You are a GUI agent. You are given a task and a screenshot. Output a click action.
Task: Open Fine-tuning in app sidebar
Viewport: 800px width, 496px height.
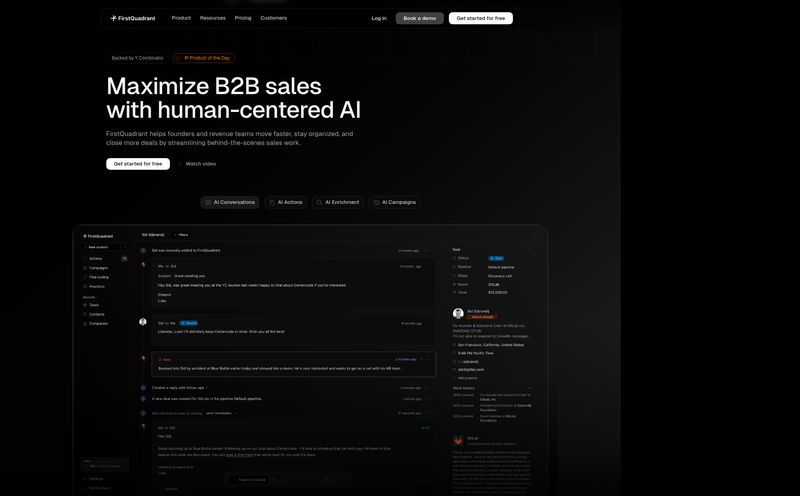[x=98, y=277]
